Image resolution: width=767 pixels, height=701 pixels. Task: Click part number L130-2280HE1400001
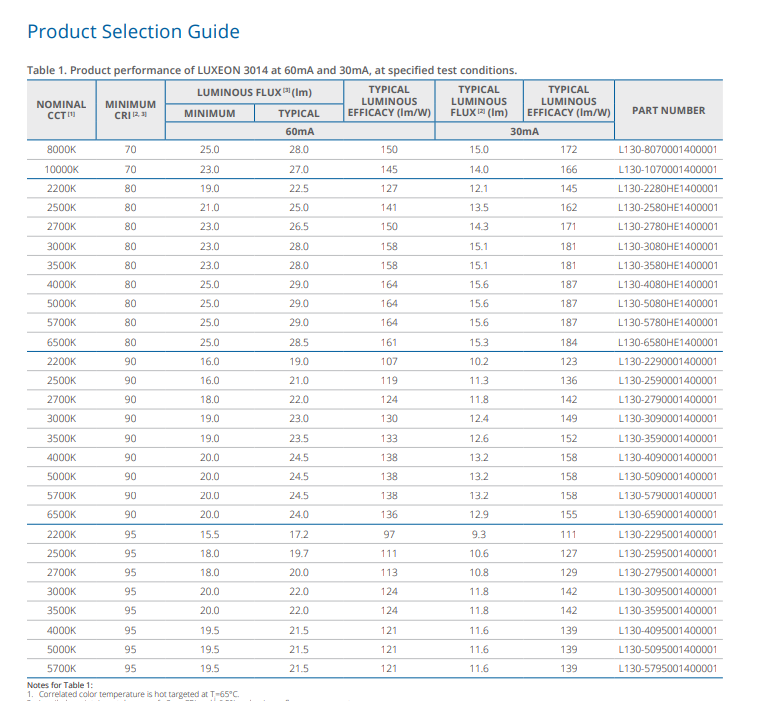point(668,189)
